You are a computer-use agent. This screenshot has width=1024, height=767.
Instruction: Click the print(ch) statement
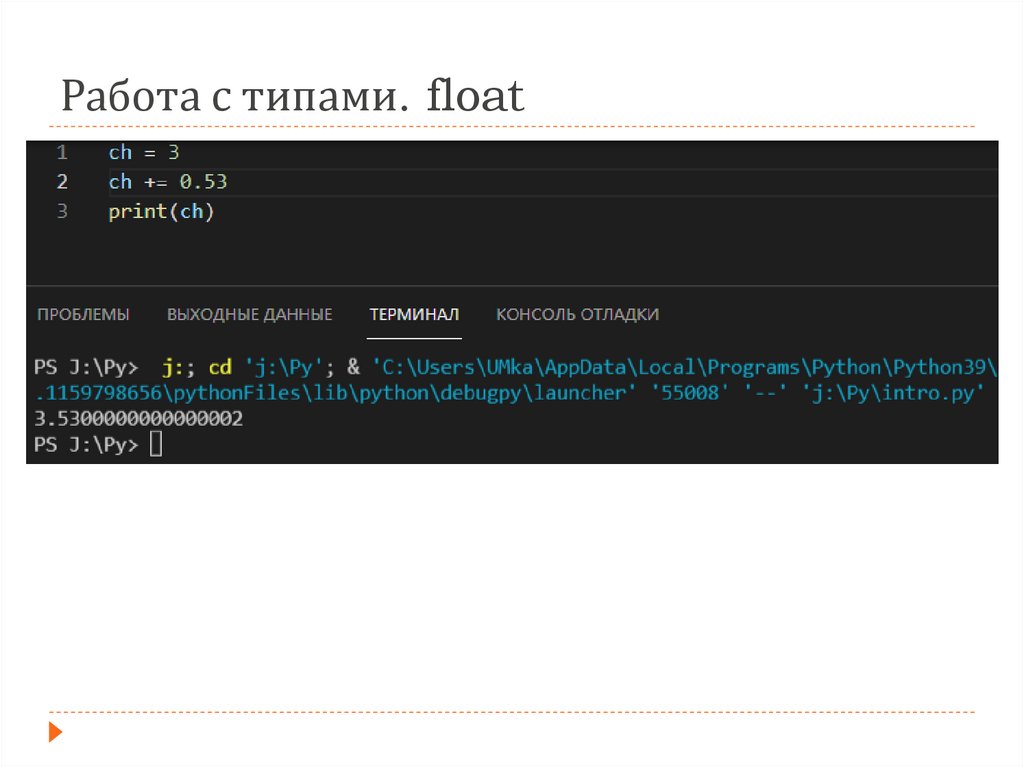[x=161, y=212]
